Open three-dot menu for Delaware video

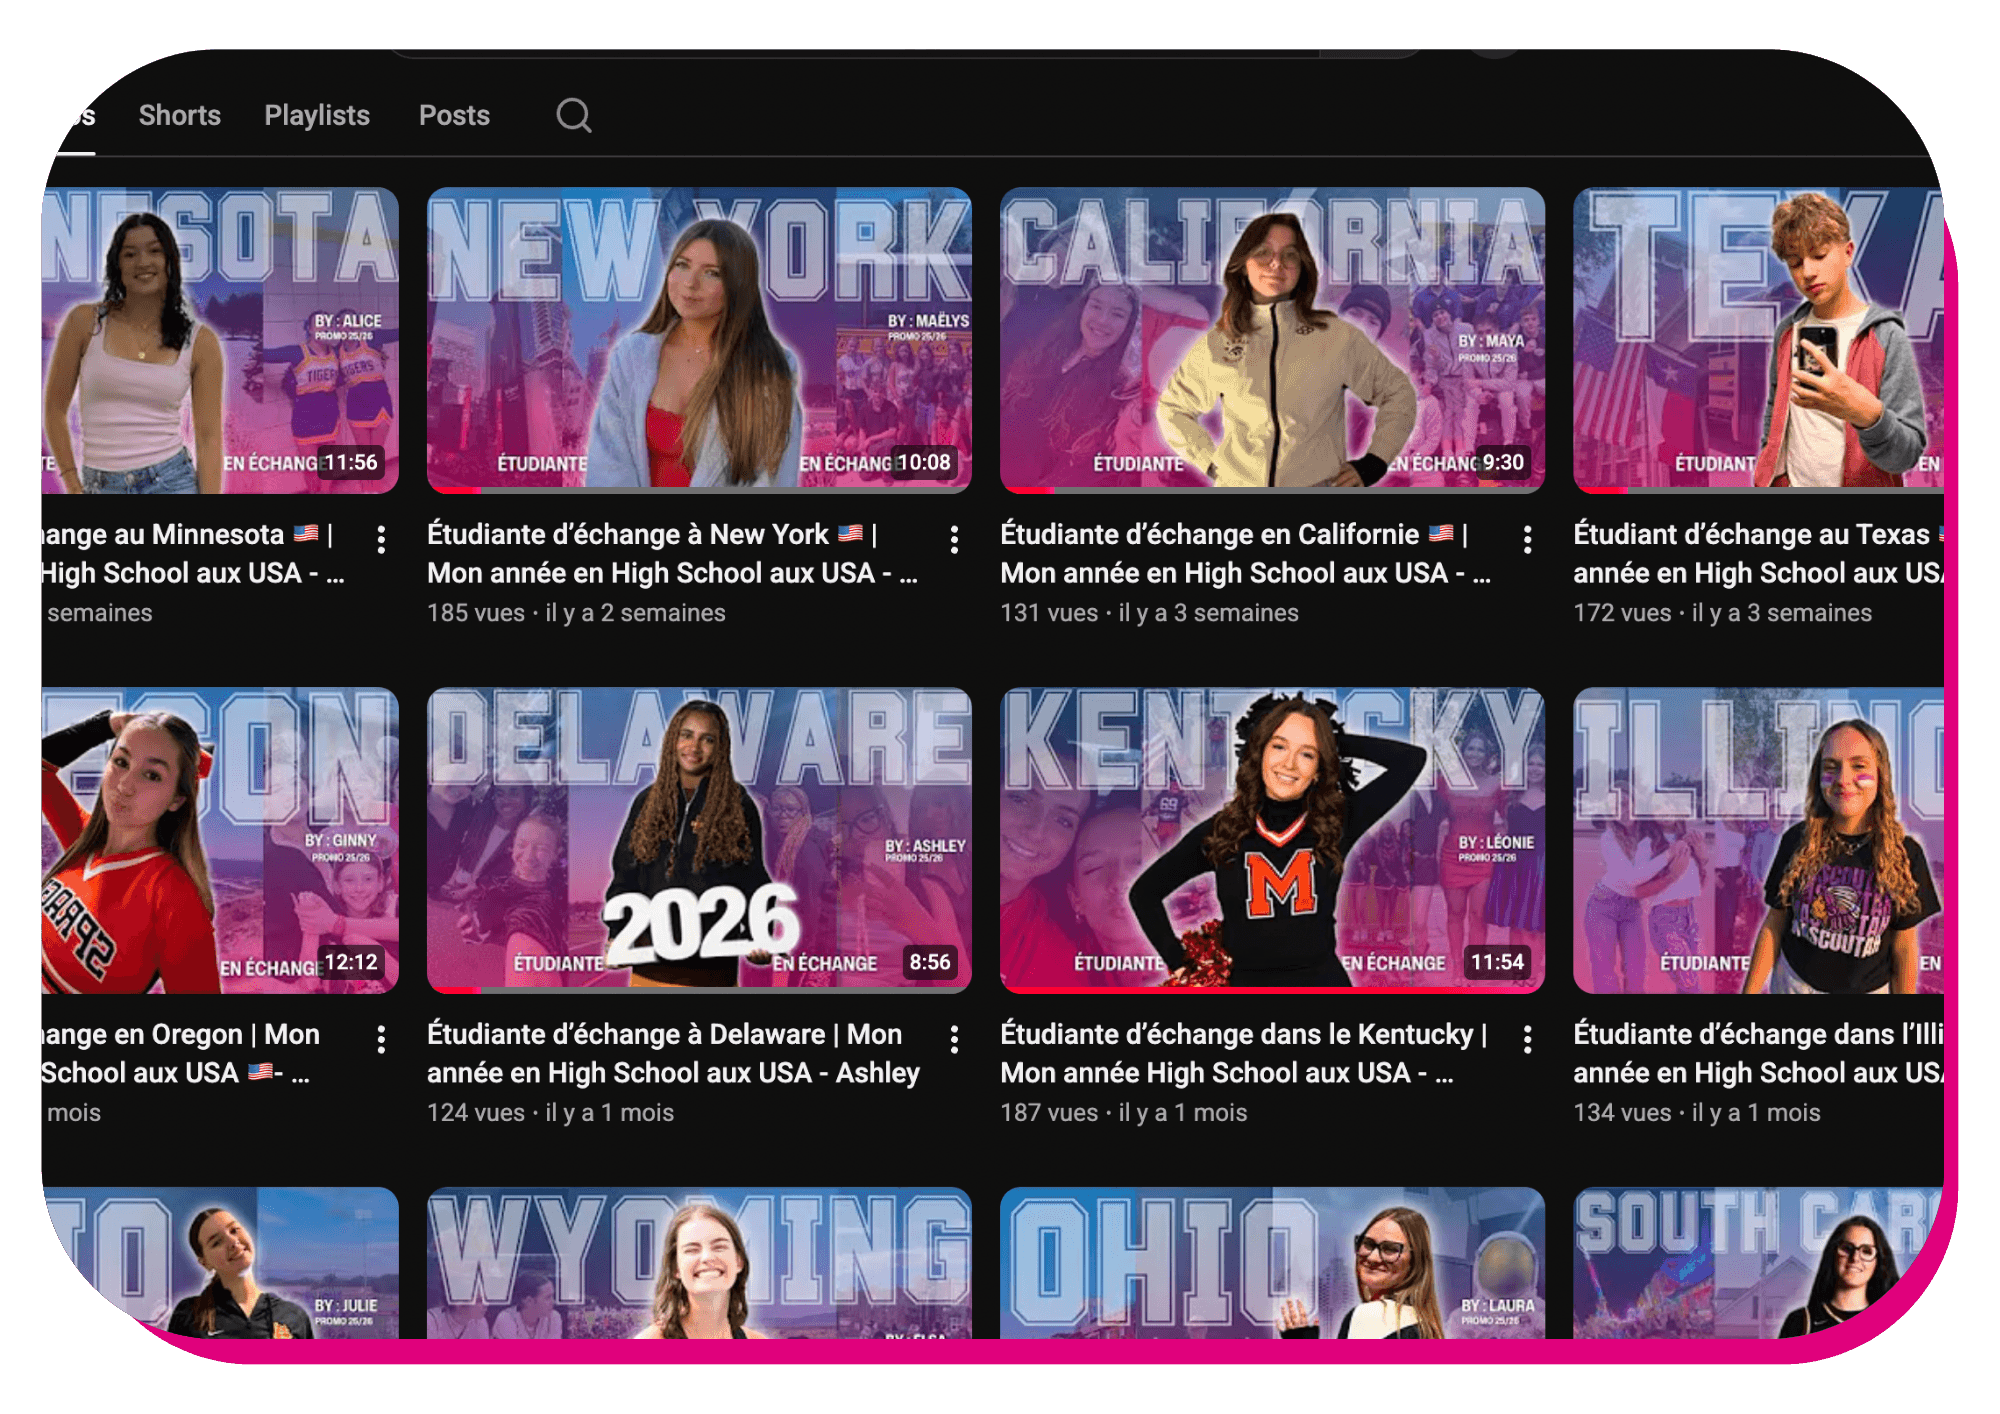click(954, 1040)
